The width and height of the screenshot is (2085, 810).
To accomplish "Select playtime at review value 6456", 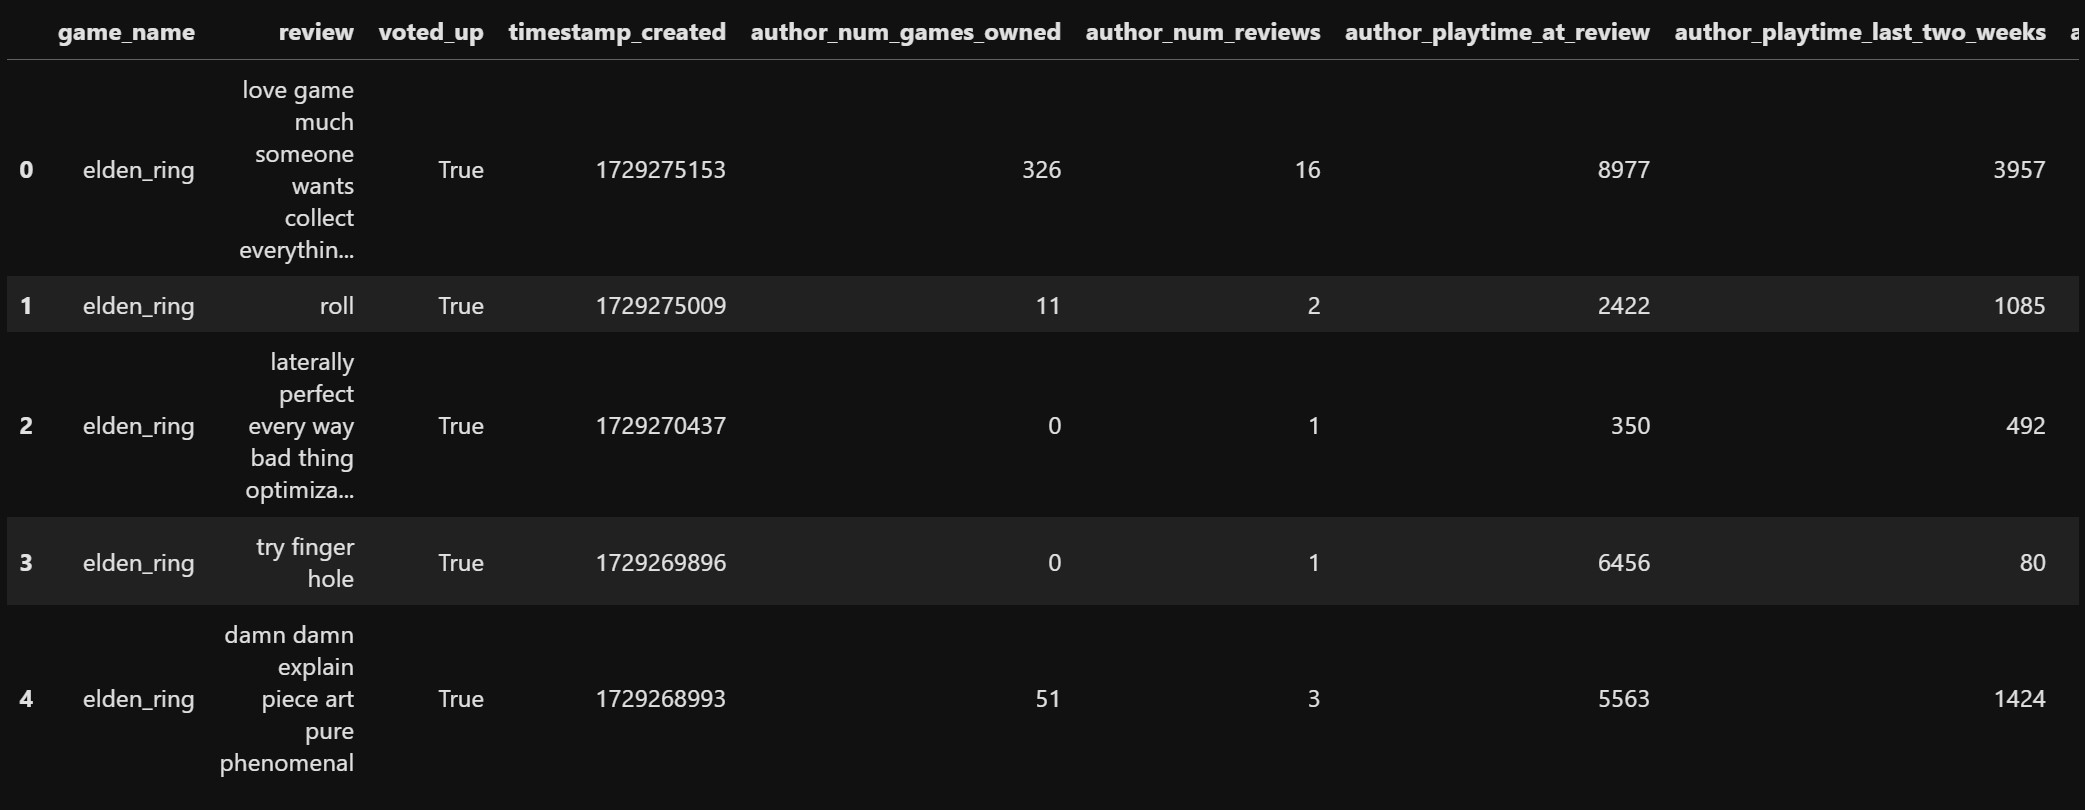I will point(1624,563).
